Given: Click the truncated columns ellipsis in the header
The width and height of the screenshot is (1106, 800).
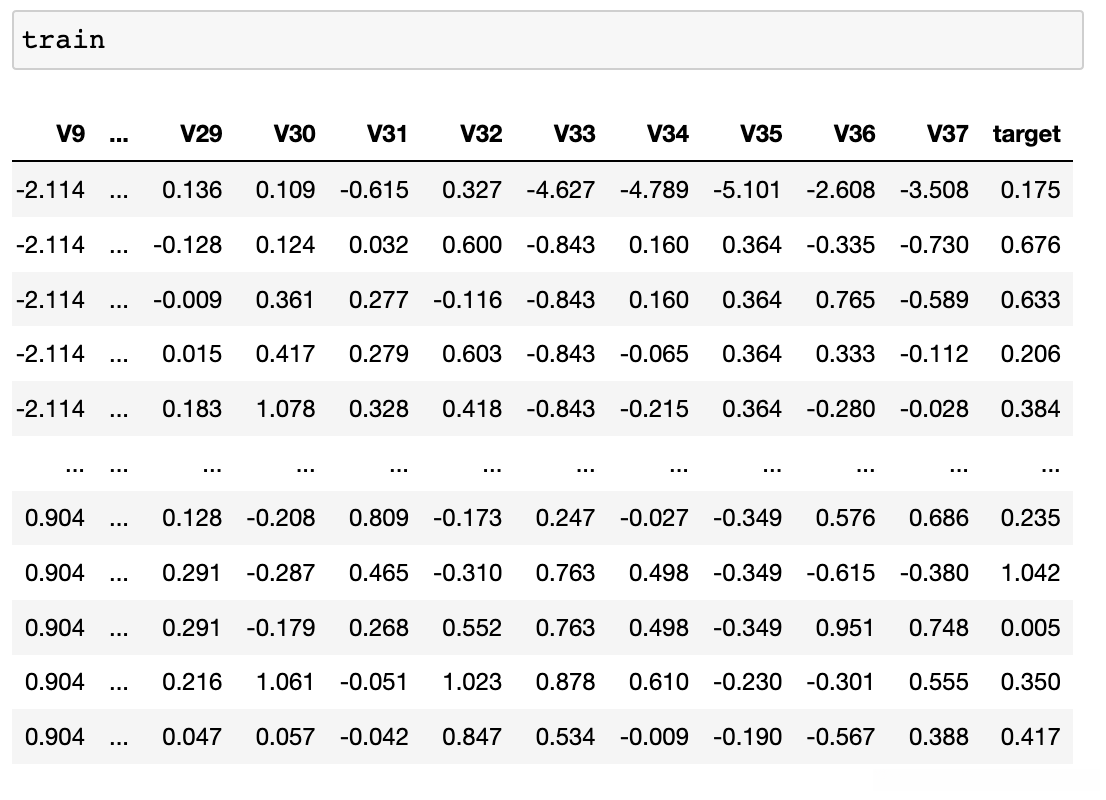Looking at the screenshot, I should [119, 134].
